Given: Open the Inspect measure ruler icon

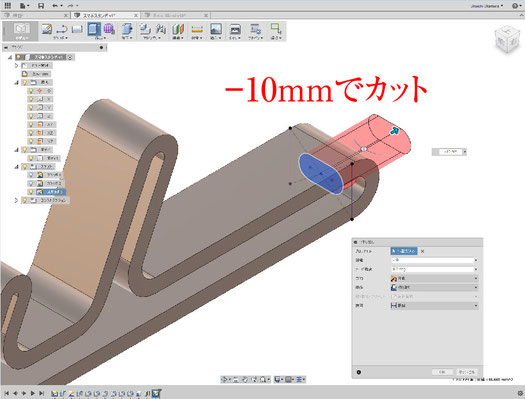Looking at the screenshot, I should point(197,30).
